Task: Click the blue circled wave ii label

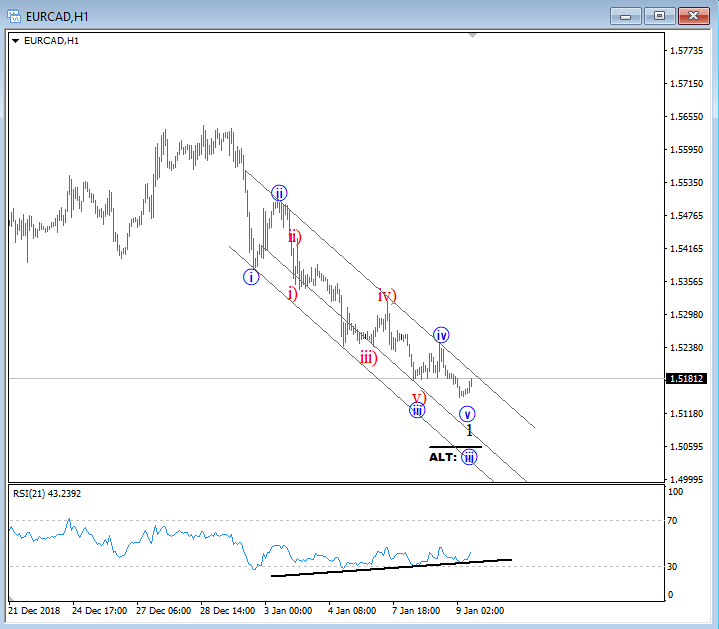Action: point(279,193)
